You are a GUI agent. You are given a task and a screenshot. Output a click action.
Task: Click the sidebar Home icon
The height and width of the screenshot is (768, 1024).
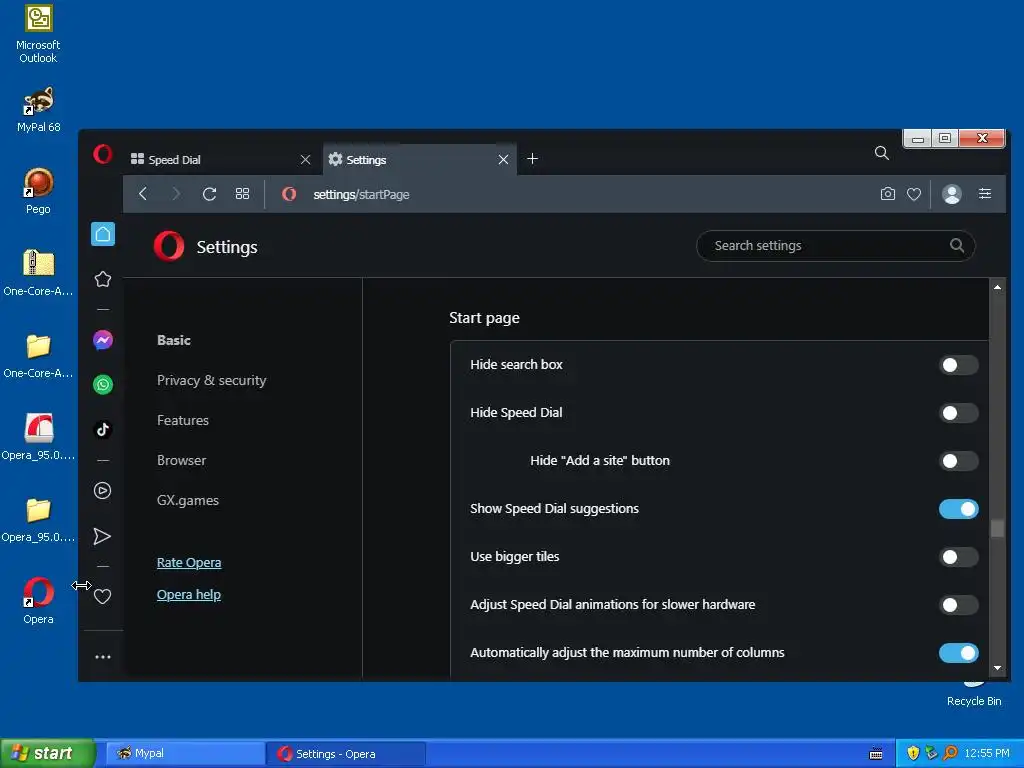coord(103,234)
